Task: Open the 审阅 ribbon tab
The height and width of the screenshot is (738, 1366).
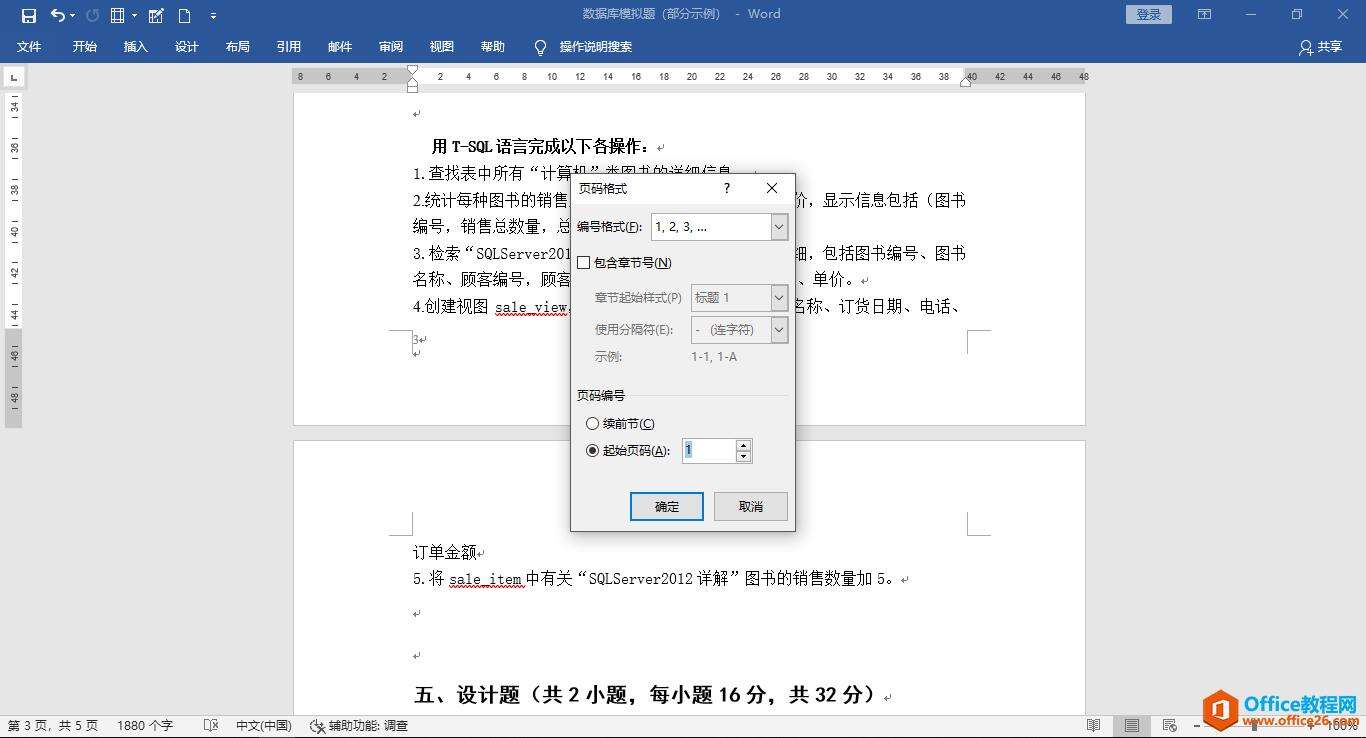Action: (391, 47)
